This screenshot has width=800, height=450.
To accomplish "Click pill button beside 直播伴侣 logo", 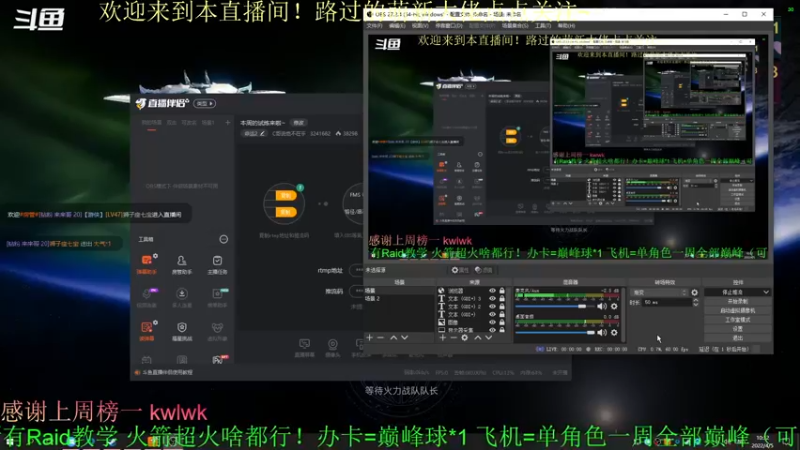I will pyautogui.click(x=205, y=104).
